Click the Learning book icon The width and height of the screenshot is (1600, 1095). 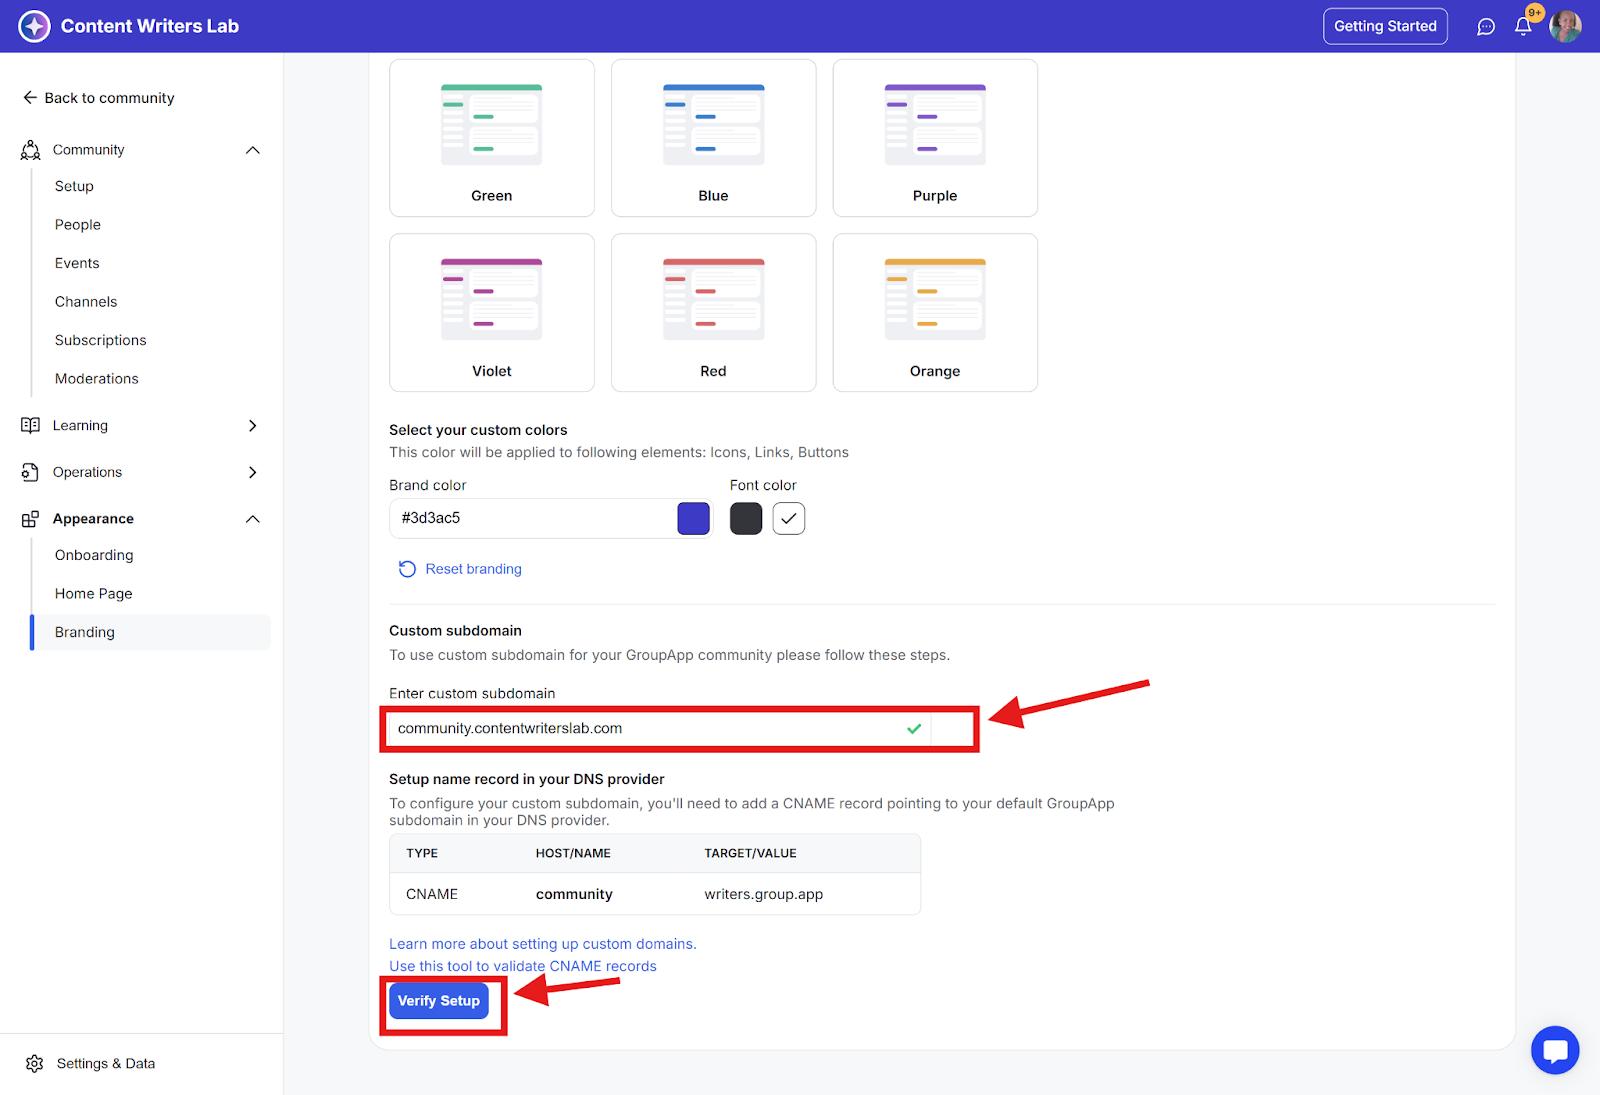(x=31, y=425)
